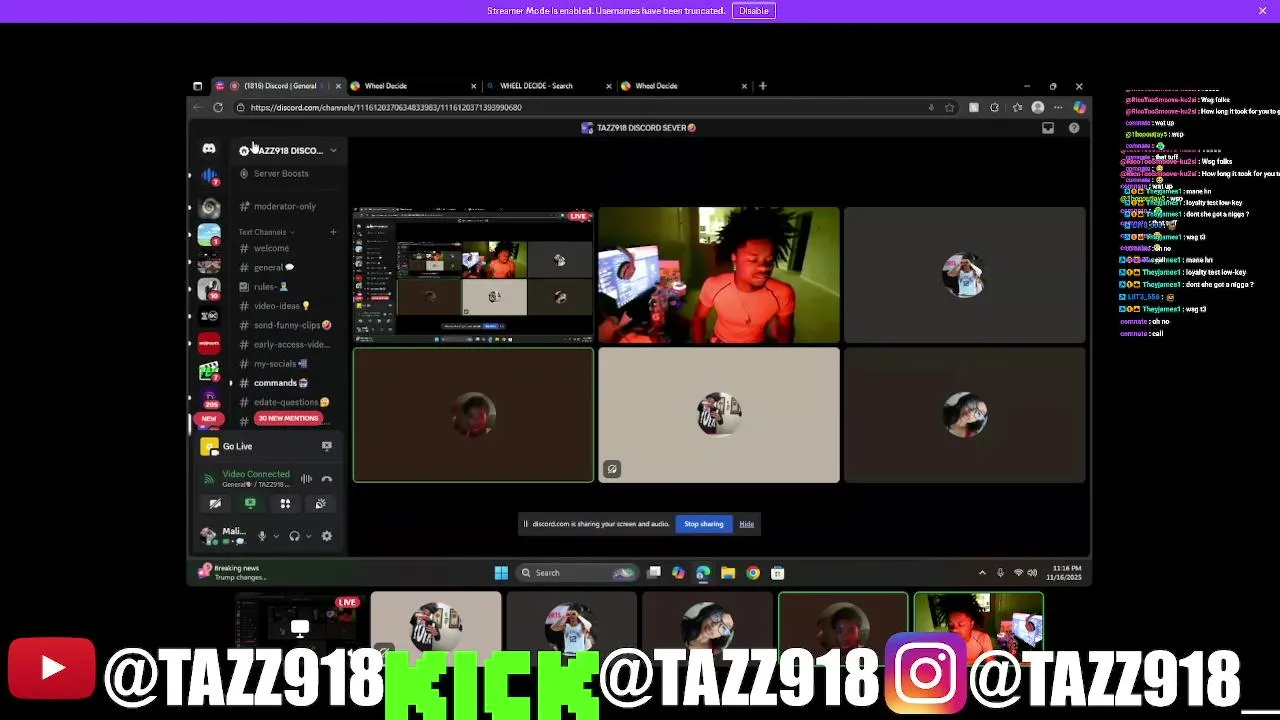The height and width of the screenshot is (720, 1280).
Task: Open Discord user settings gear
Action: 326,536
